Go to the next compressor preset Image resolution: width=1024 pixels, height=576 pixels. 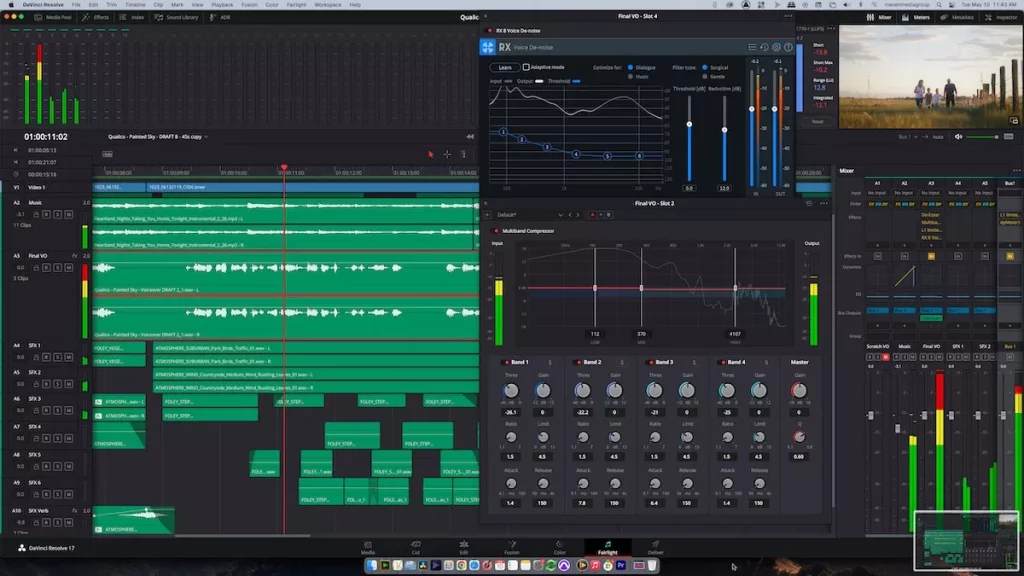coord(577,215)
